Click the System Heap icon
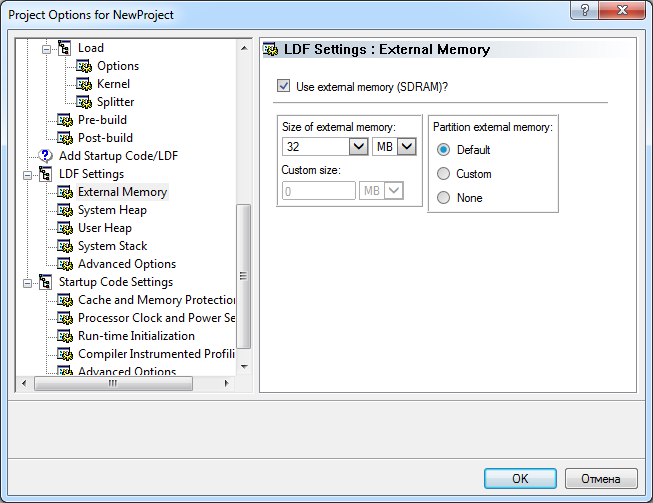 (x=65, y=210)
